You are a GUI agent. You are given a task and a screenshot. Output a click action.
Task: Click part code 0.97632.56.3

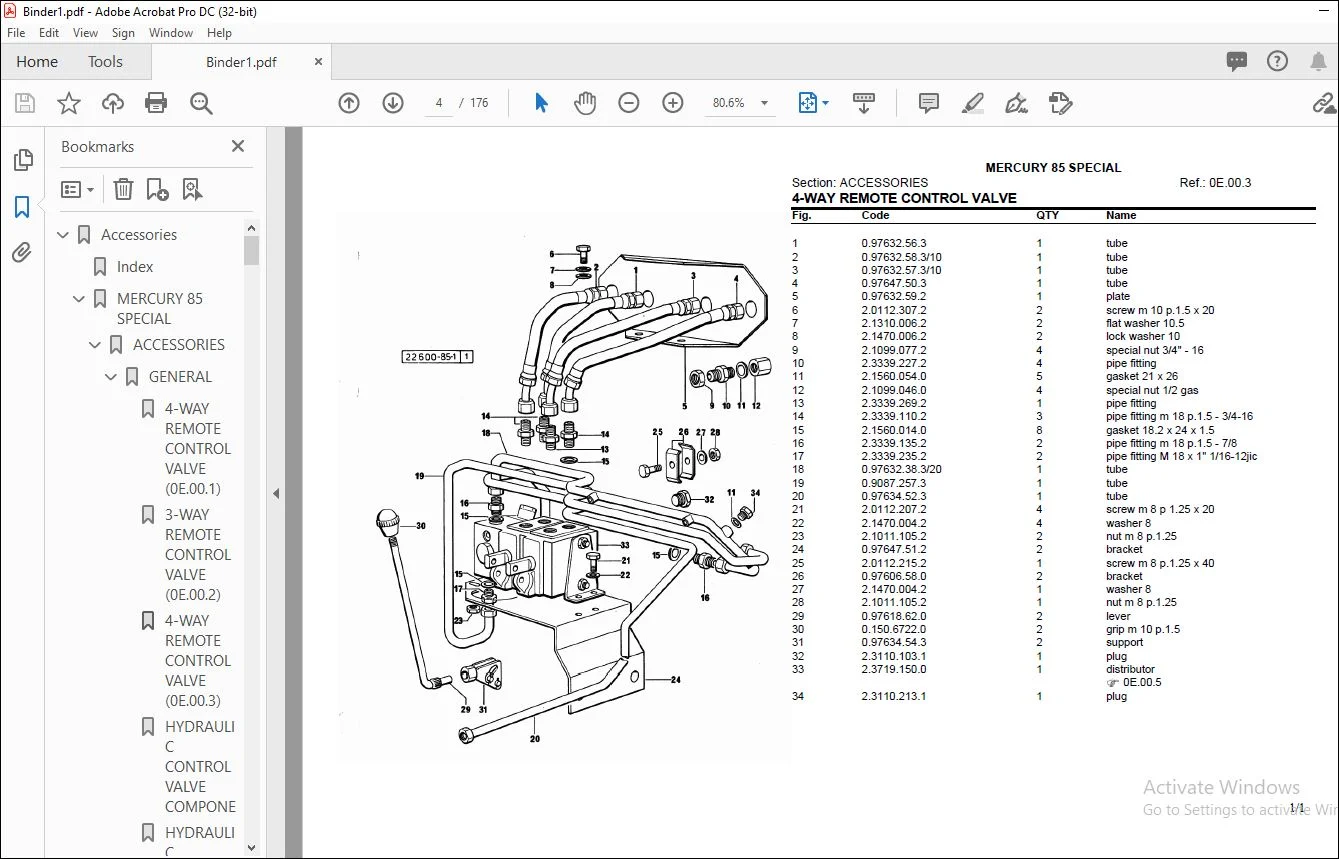894,243
